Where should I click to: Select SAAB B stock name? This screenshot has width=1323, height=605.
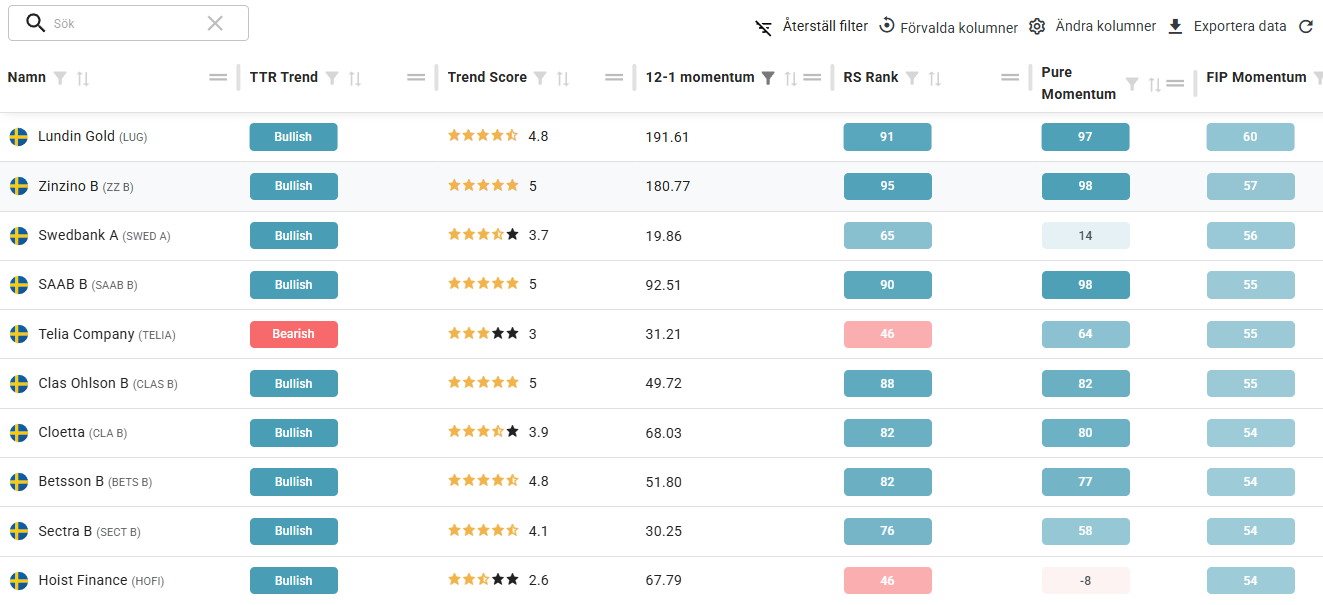point(62,285)
